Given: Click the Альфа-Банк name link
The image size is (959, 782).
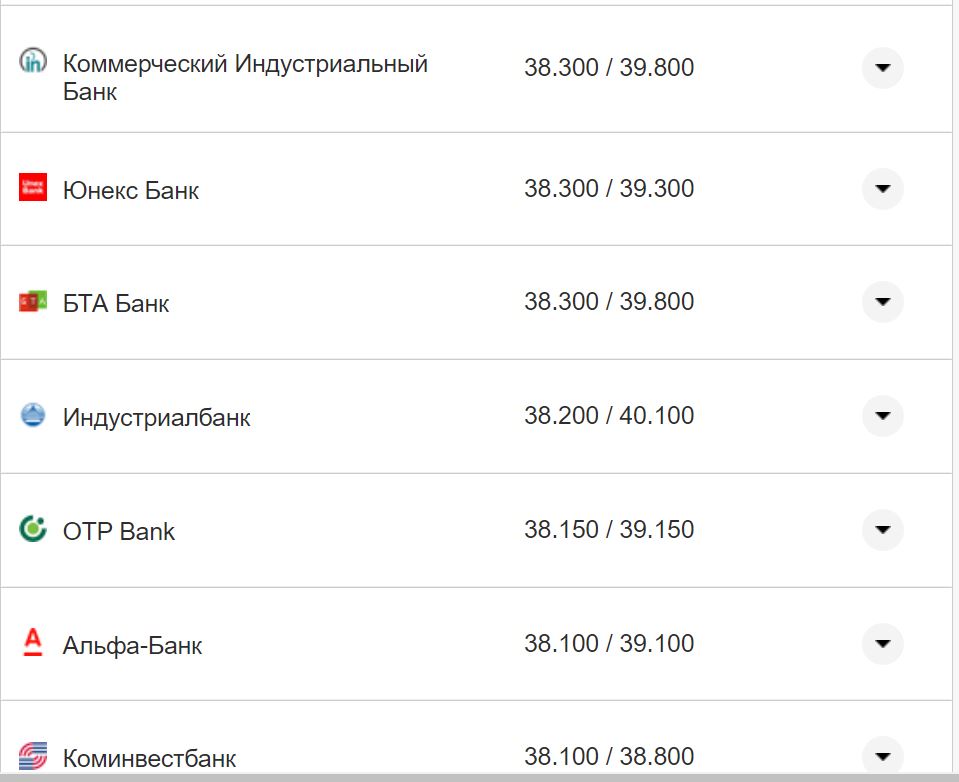Looking at the screenshot, I should coord(134,645).
